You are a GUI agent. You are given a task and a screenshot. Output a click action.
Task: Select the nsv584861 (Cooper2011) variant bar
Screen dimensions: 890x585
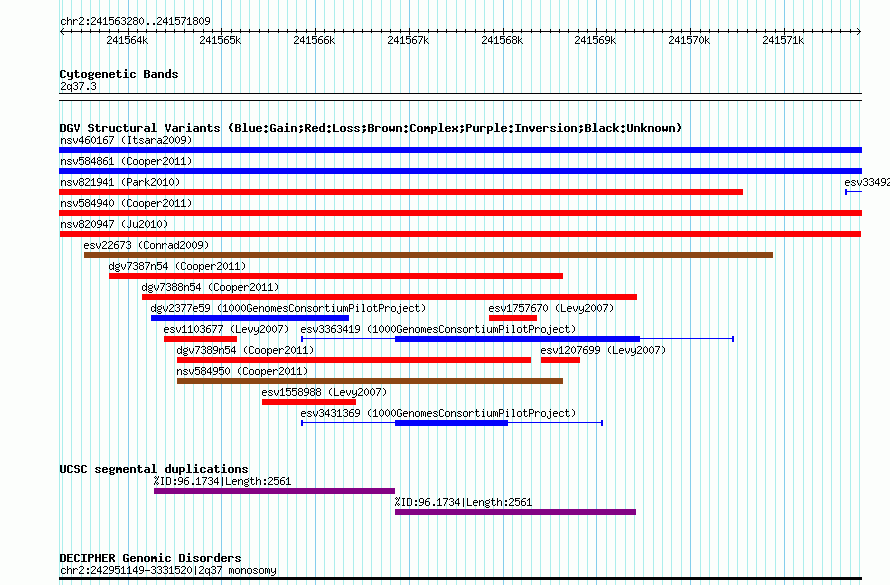[460, 171]
